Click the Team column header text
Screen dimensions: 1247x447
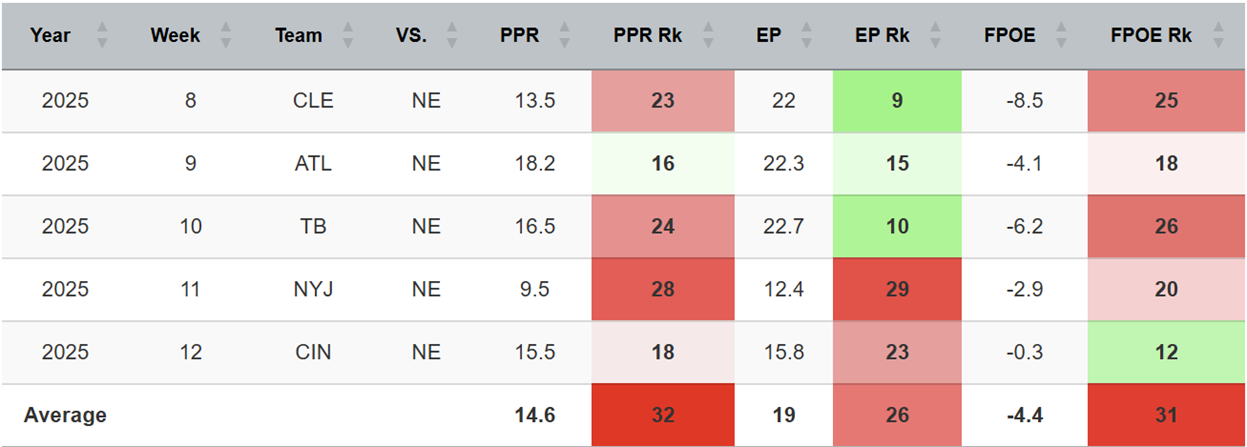(x=298, y=36)
